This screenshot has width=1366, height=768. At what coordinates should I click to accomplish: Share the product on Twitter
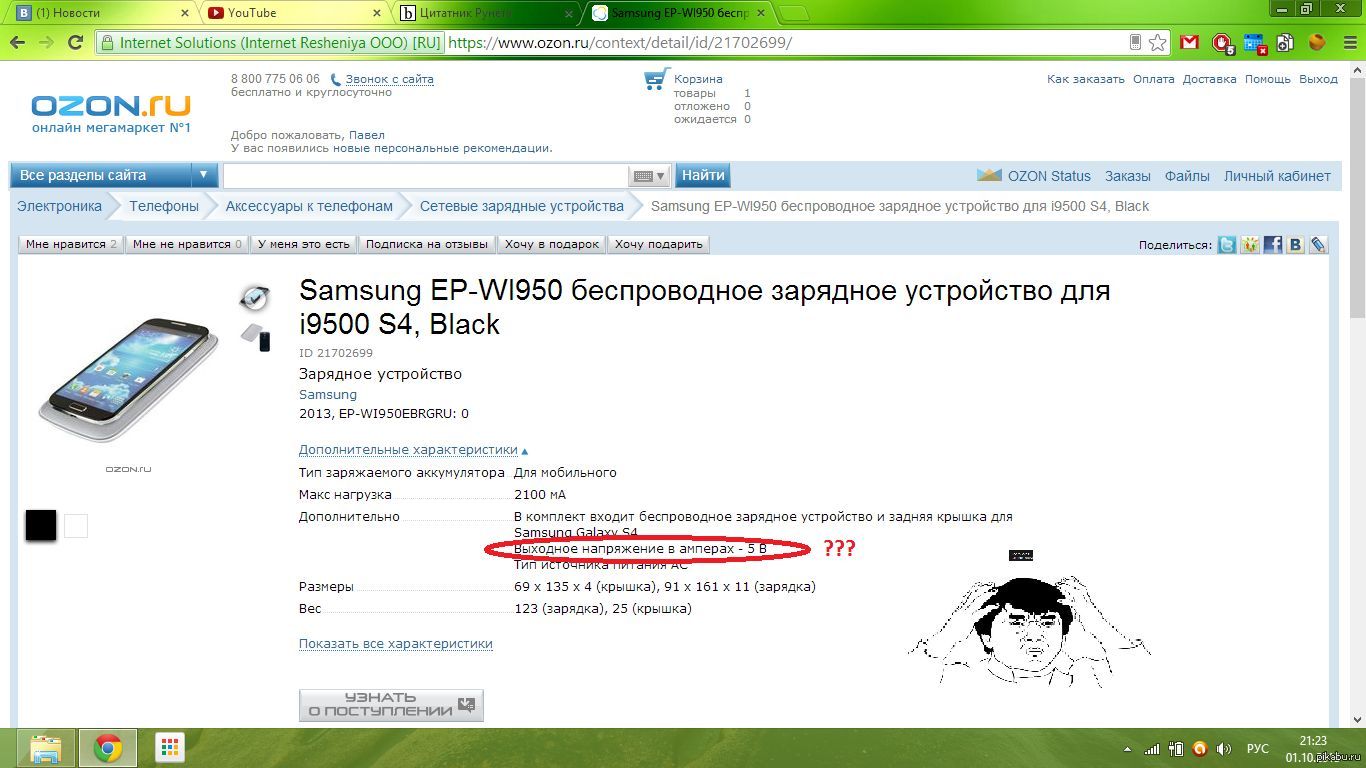1226,244
